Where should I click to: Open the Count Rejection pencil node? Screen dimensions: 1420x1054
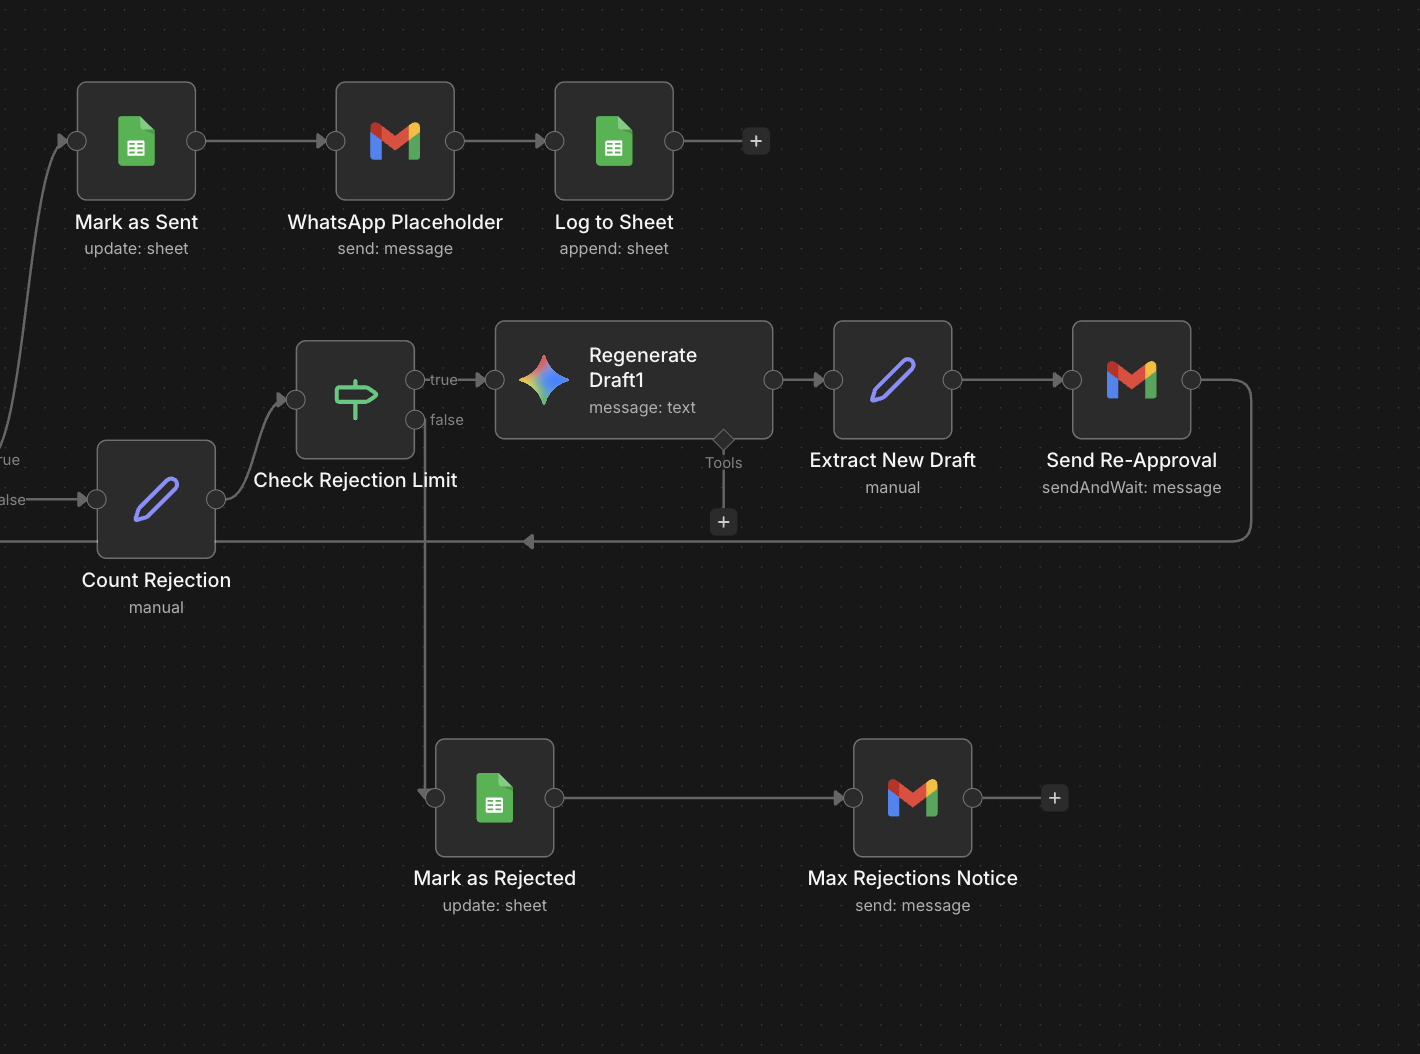point(156,499)
